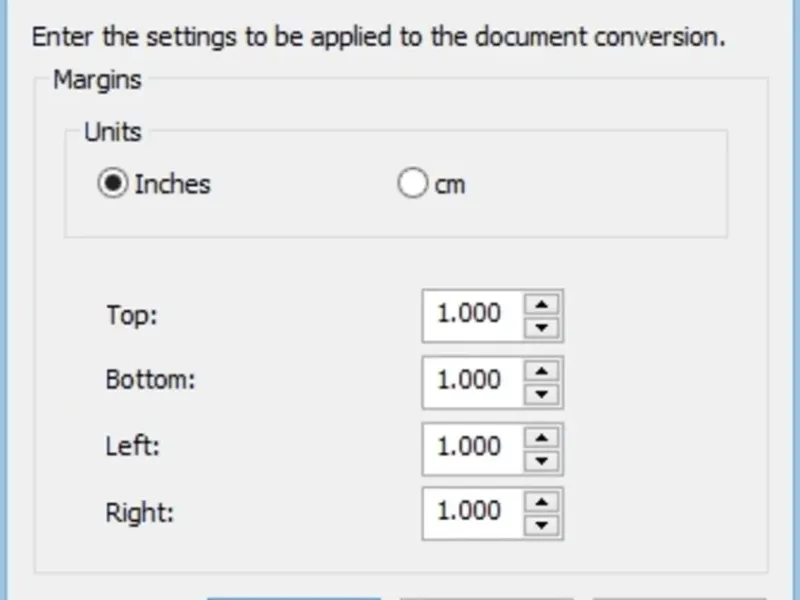Screen dimensions: 800x600
Task: Focus the Bottom margin value field
Action: [472, 381]
